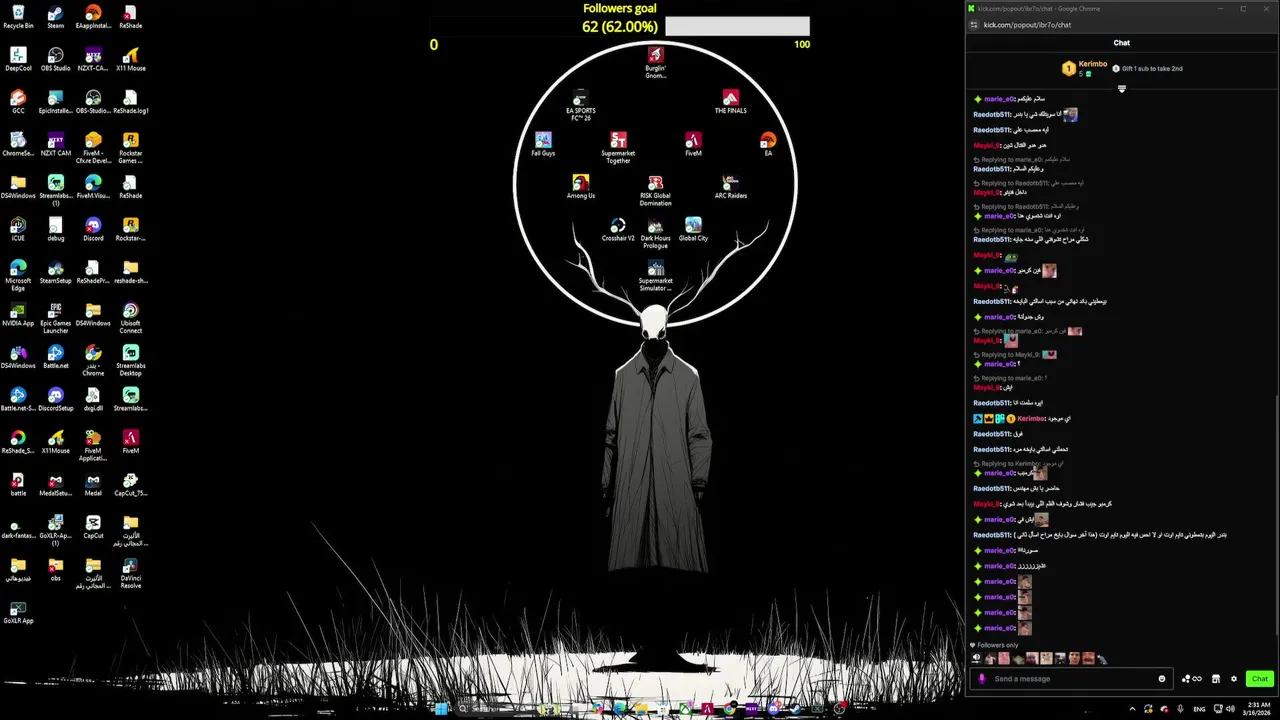The width and height of the screenshot is (1280, 720).
Task: Open the dxgi.dll file on the desktop
Action: pos(93,399)
